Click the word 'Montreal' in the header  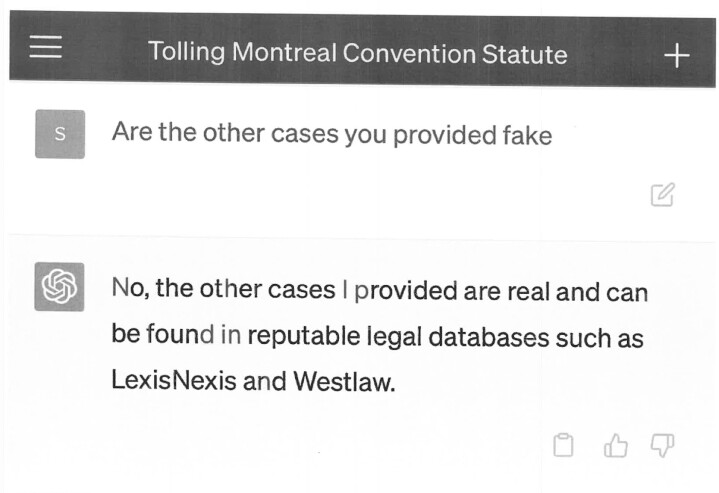(x=284, y=52)
